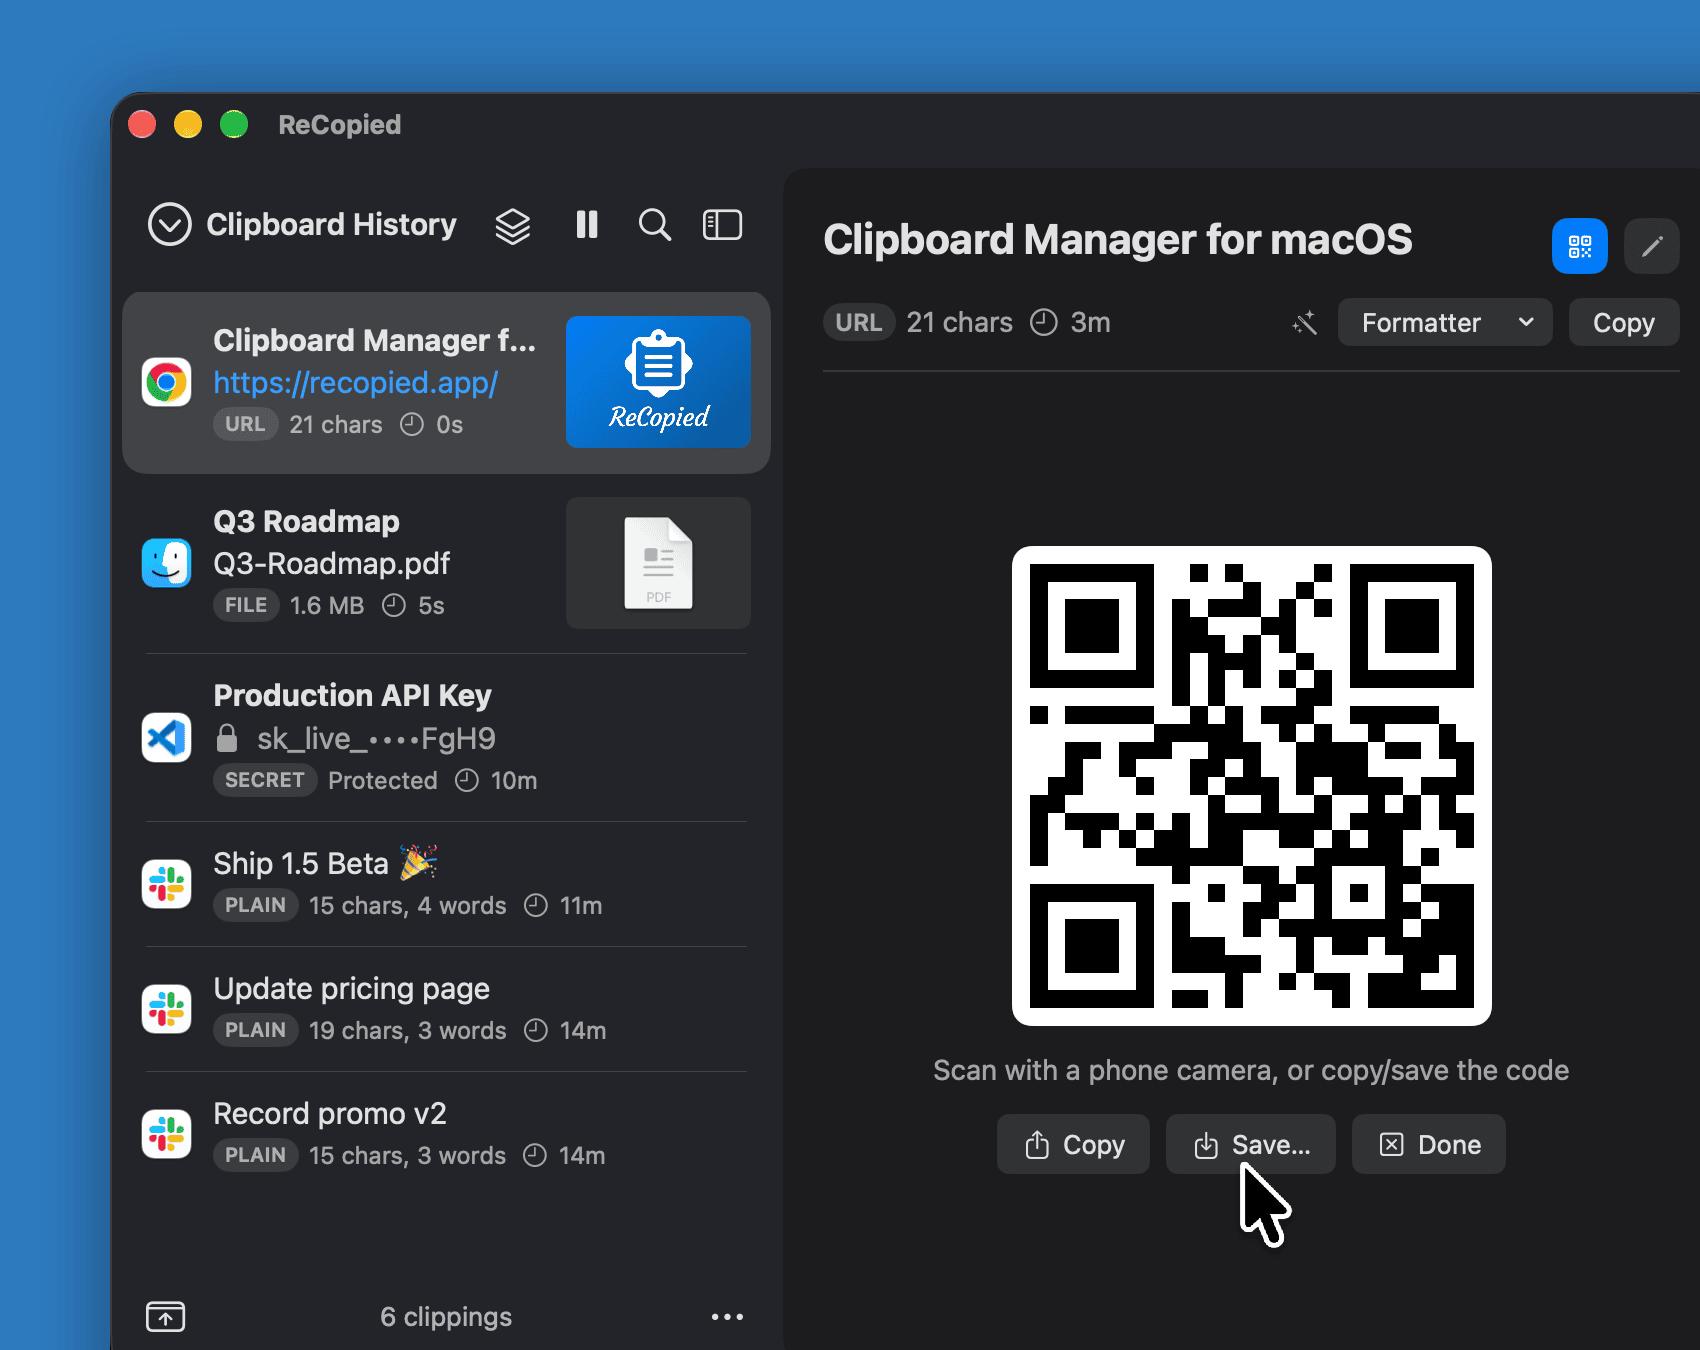The image size is (1700, 1350).
Task: Toggle the sidebar layout icon
Action: click(x=722, y=224)
